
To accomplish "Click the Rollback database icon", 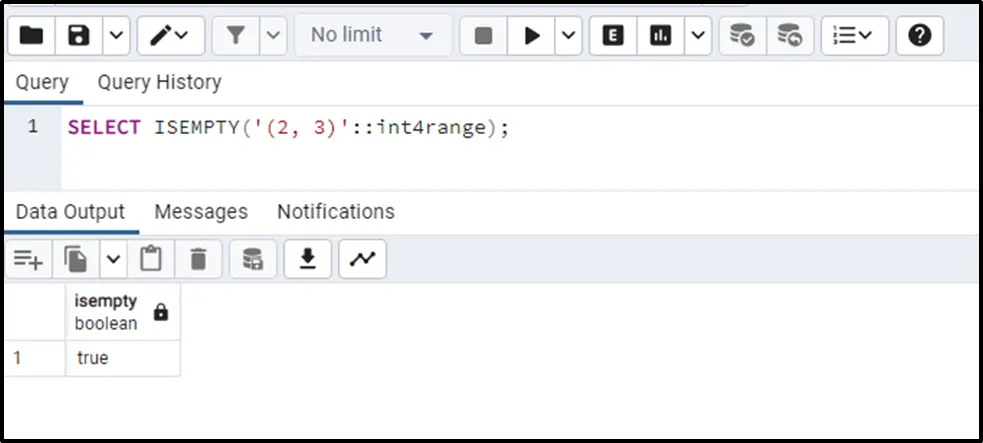I will coord(789,36).
